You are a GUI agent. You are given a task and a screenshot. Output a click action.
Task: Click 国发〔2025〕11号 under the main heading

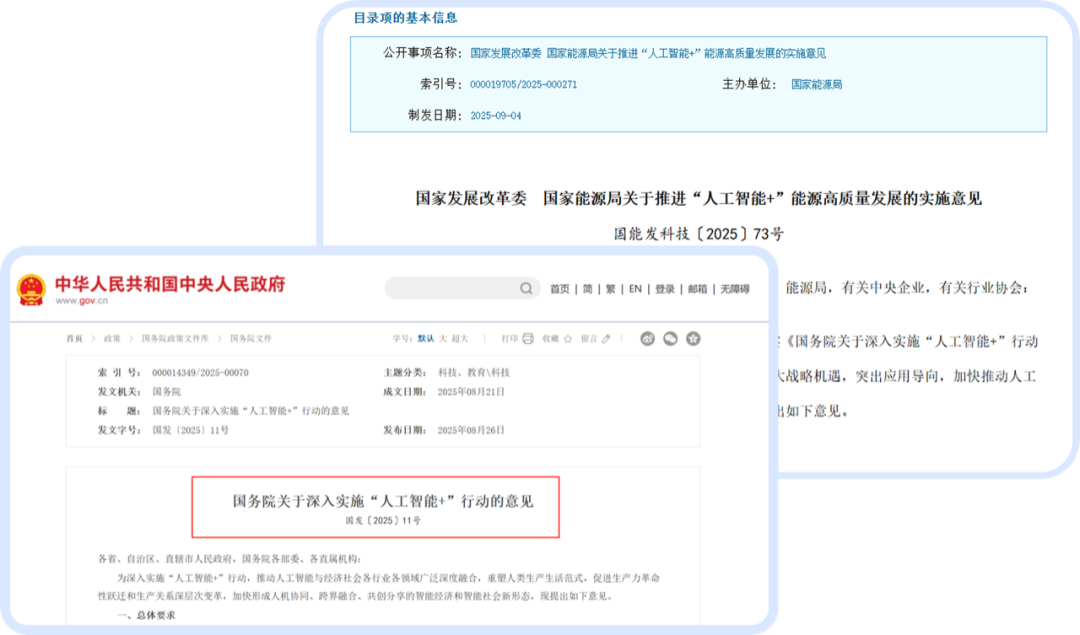coord(383,521)
